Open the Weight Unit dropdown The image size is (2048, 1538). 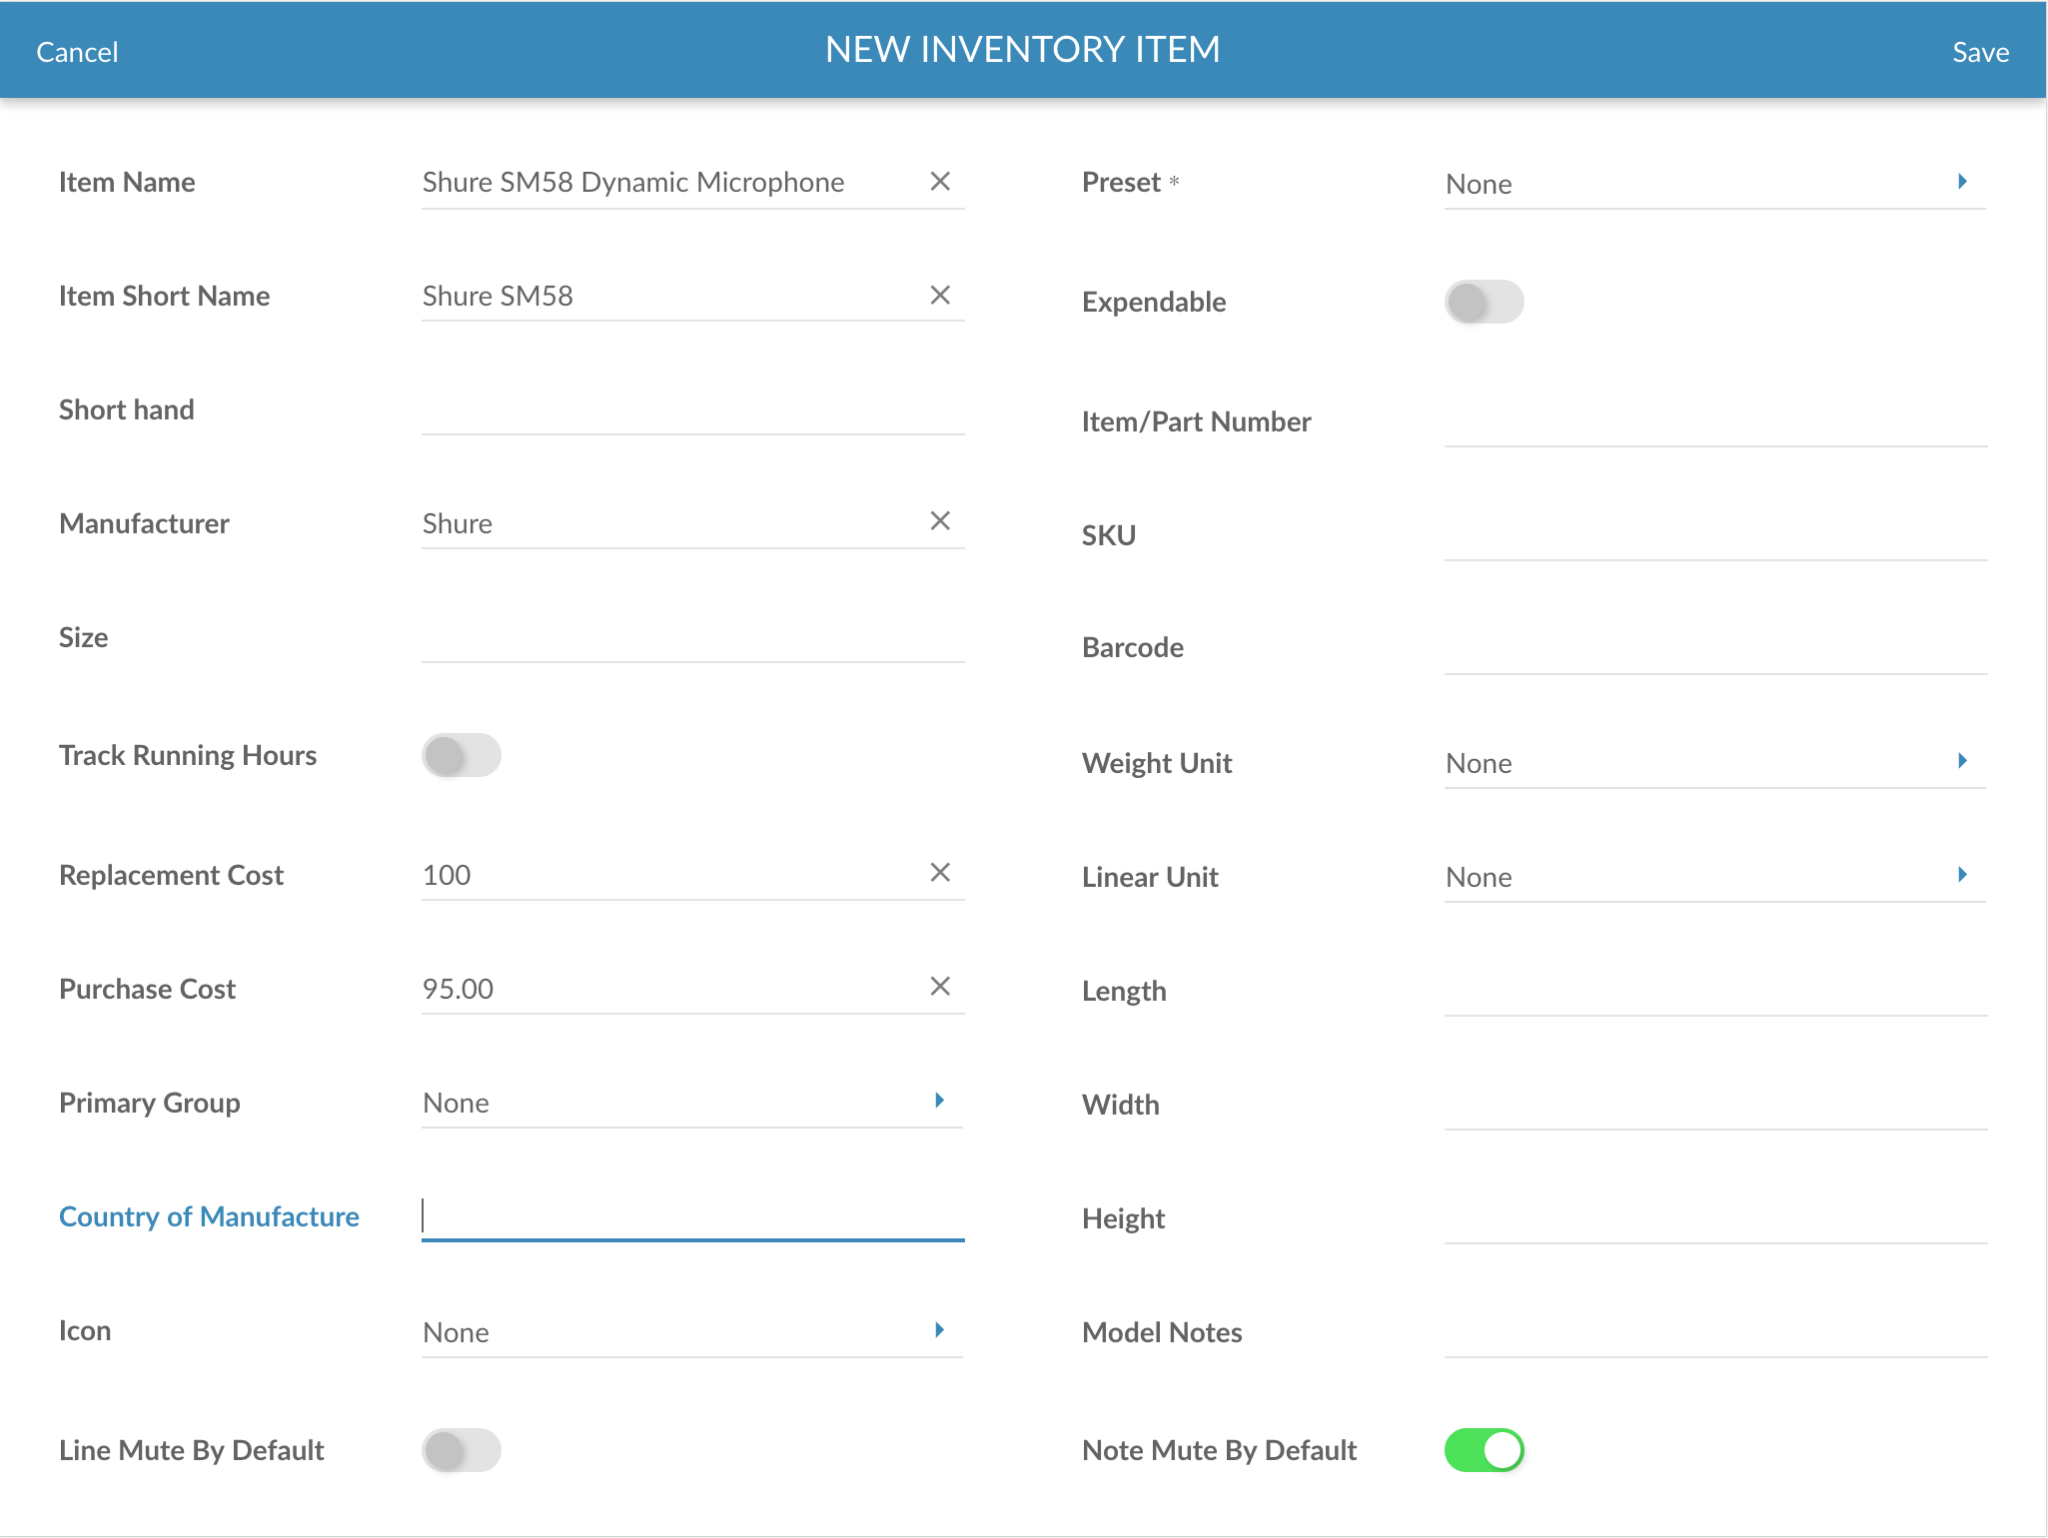pyautogui.click(x=1715, y=763)
